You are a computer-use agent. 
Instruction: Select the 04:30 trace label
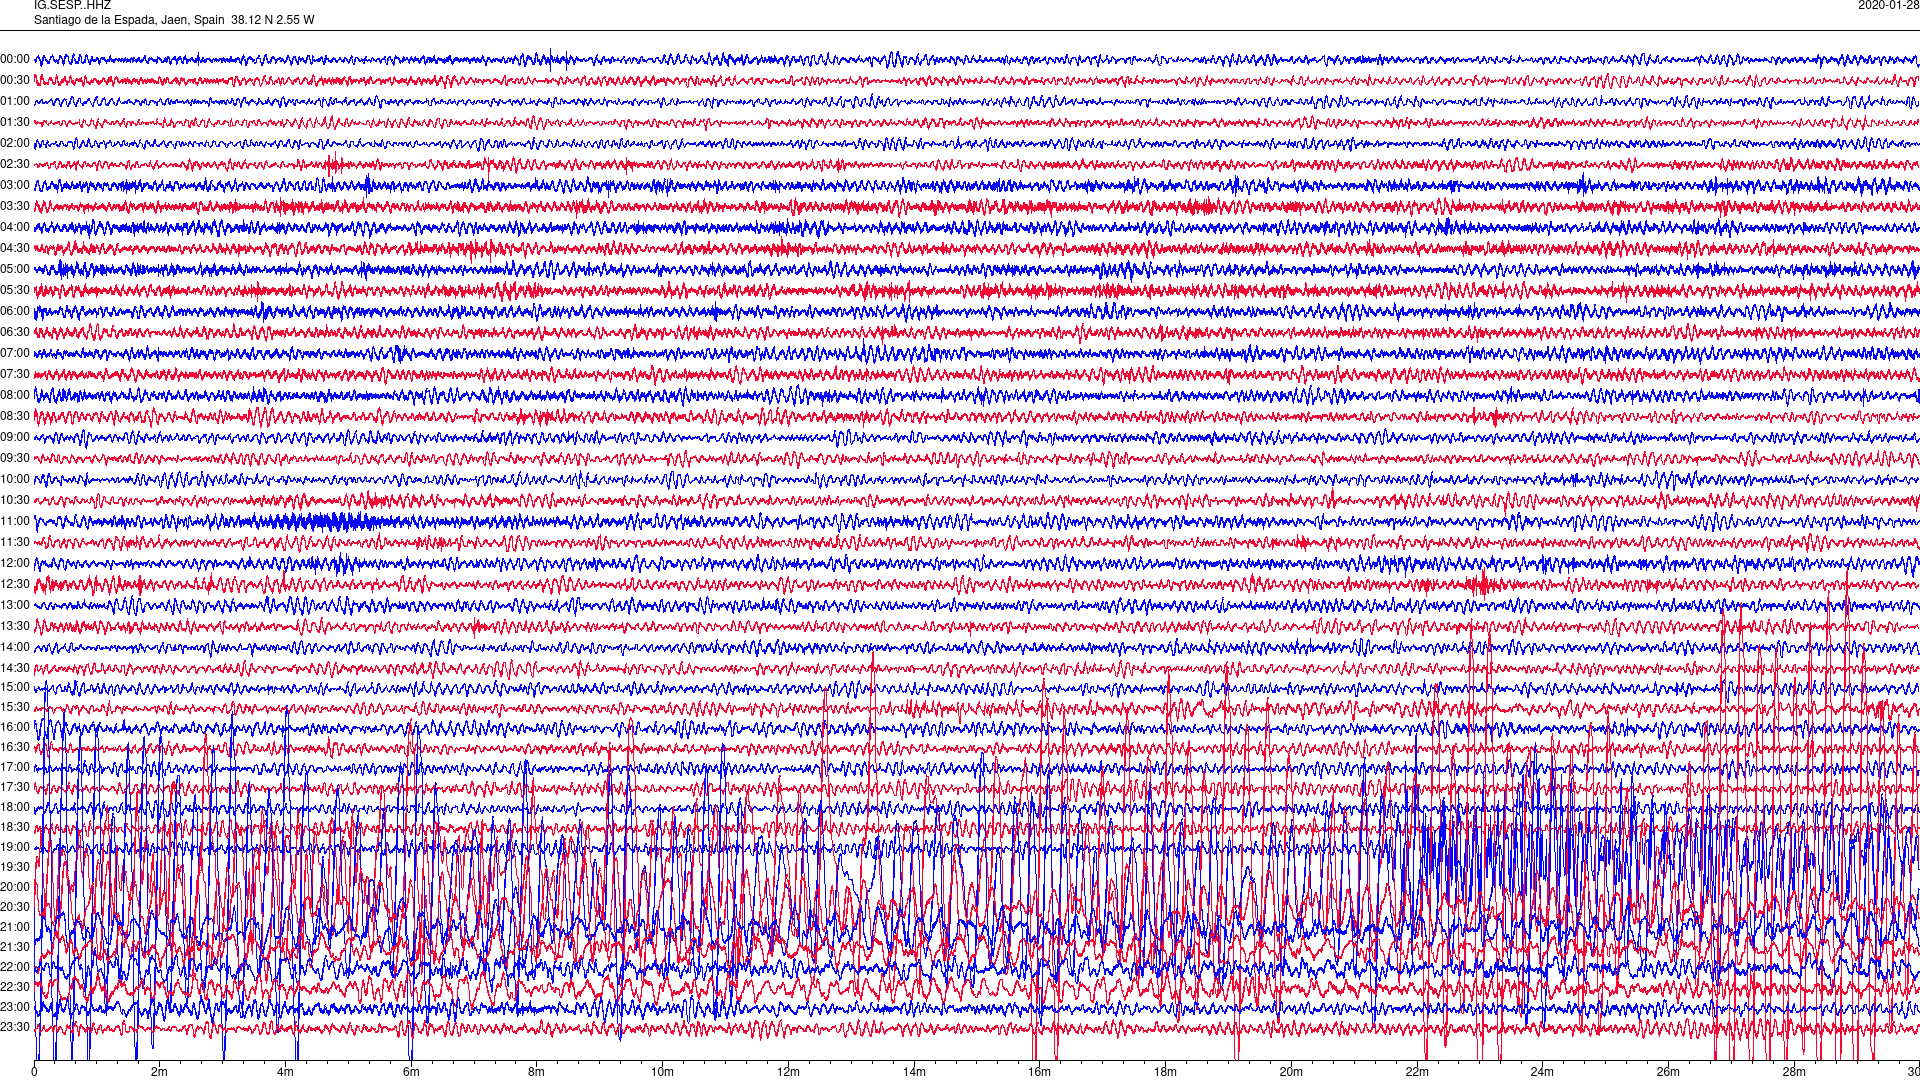[15, 248]
